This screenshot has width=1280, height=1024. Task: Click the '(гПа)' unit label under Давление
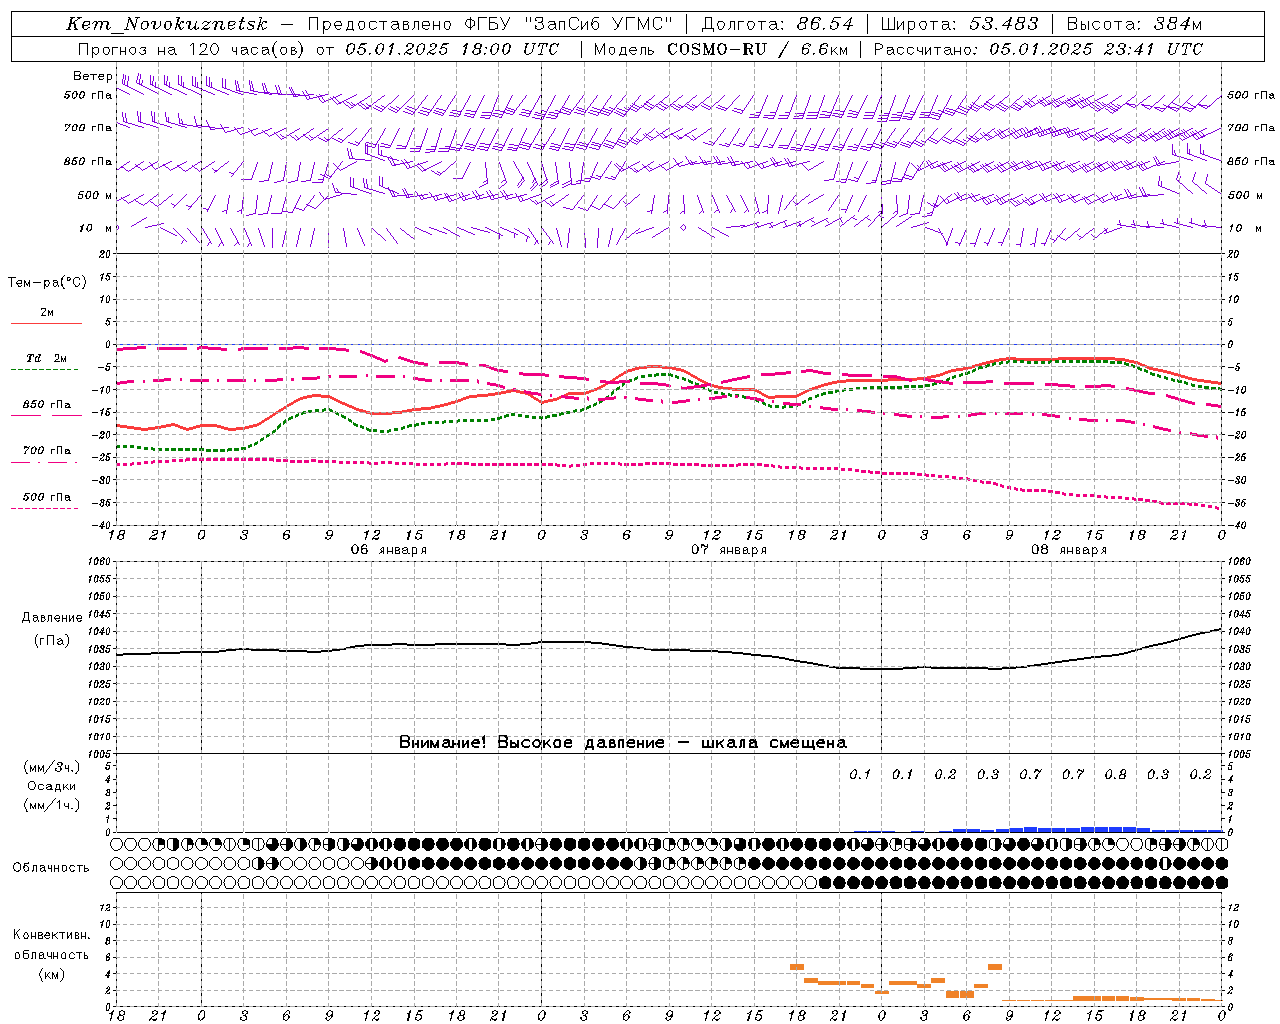coord(52,640)
